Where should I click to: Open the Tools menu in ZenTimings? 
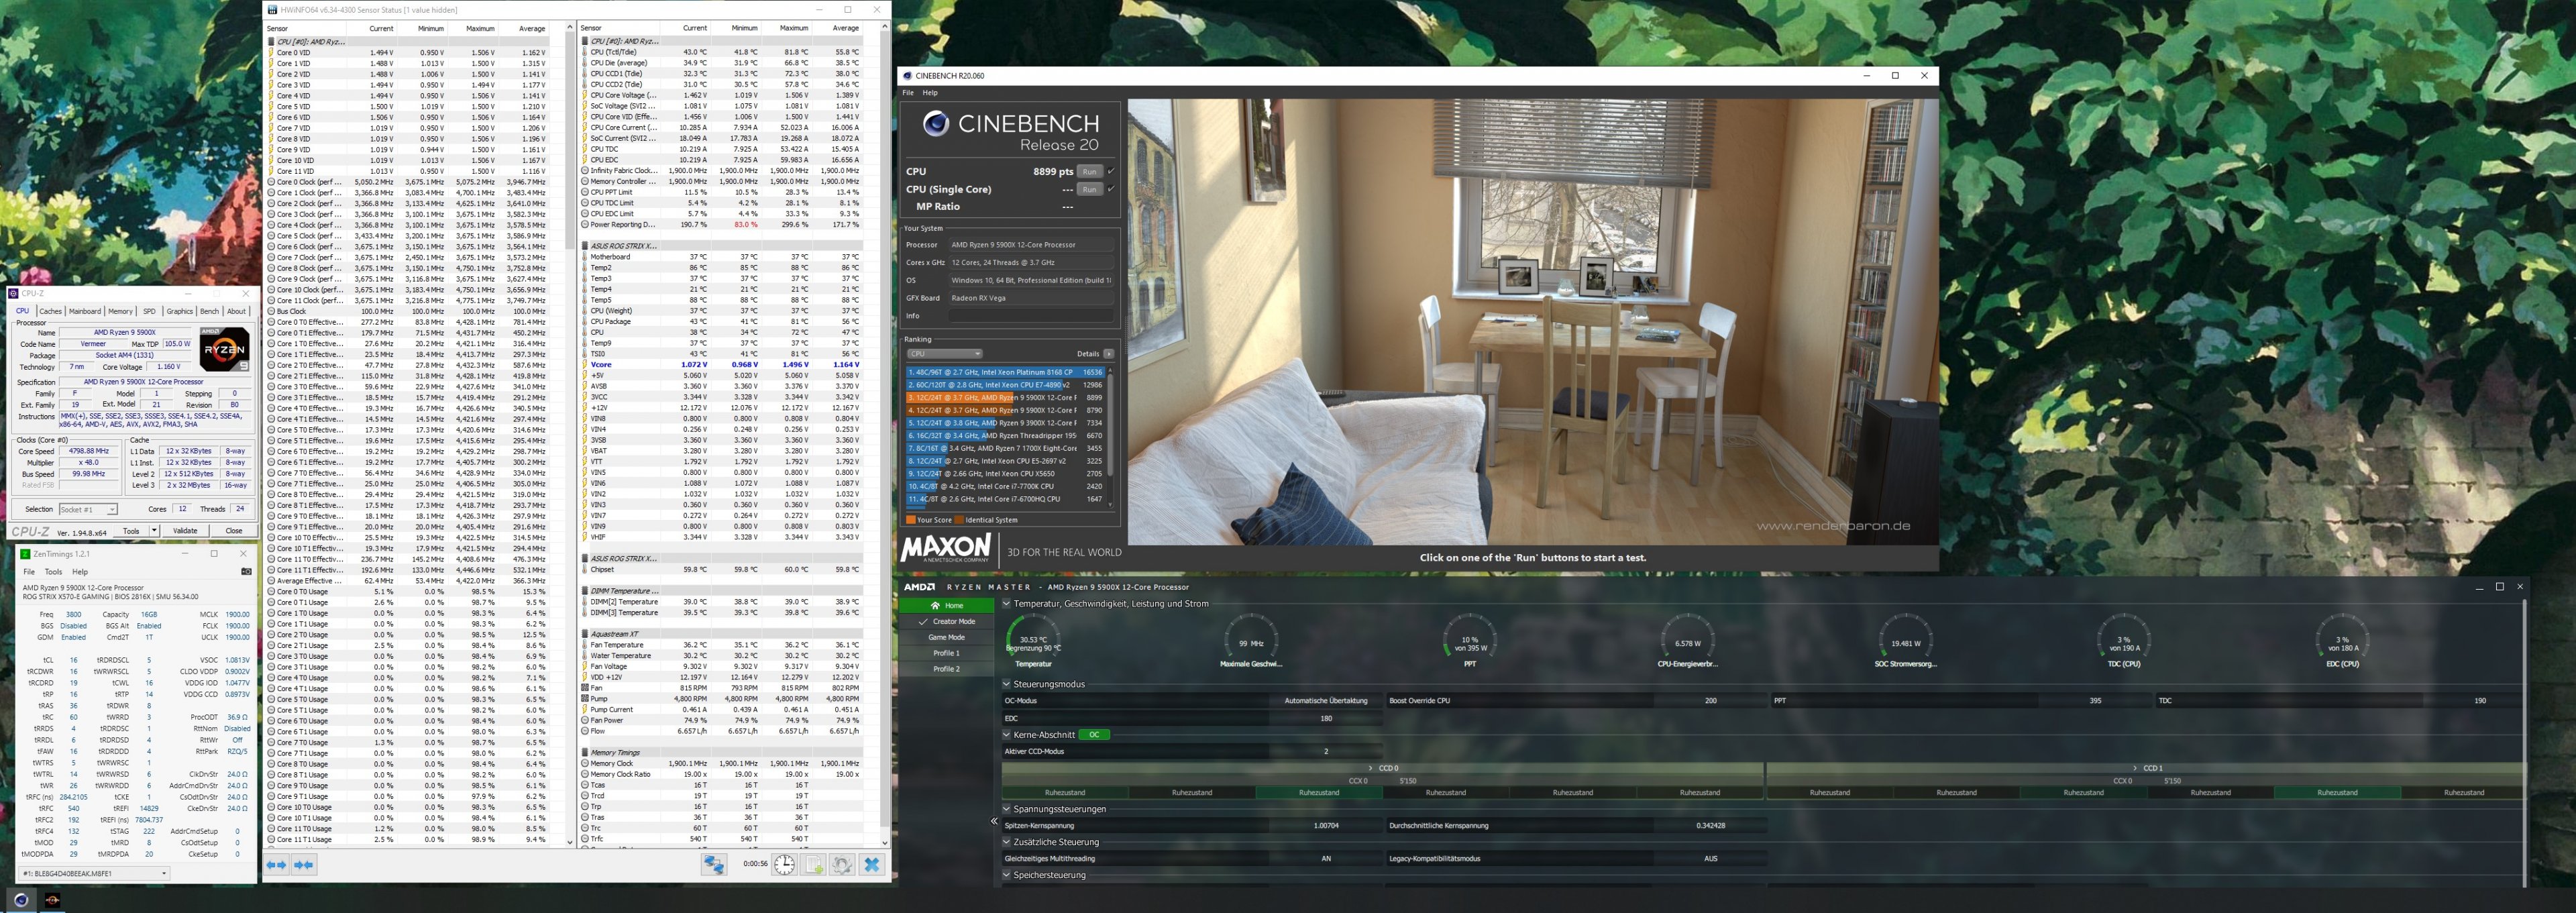[x=53, y=572]
